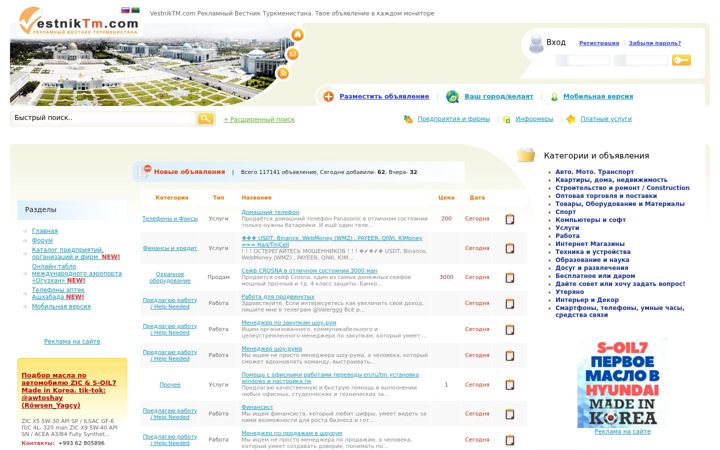This screenshot has height=450, width=720.
Task: Open the Домашний телефон listing title
Action: [x=270, y=212]
